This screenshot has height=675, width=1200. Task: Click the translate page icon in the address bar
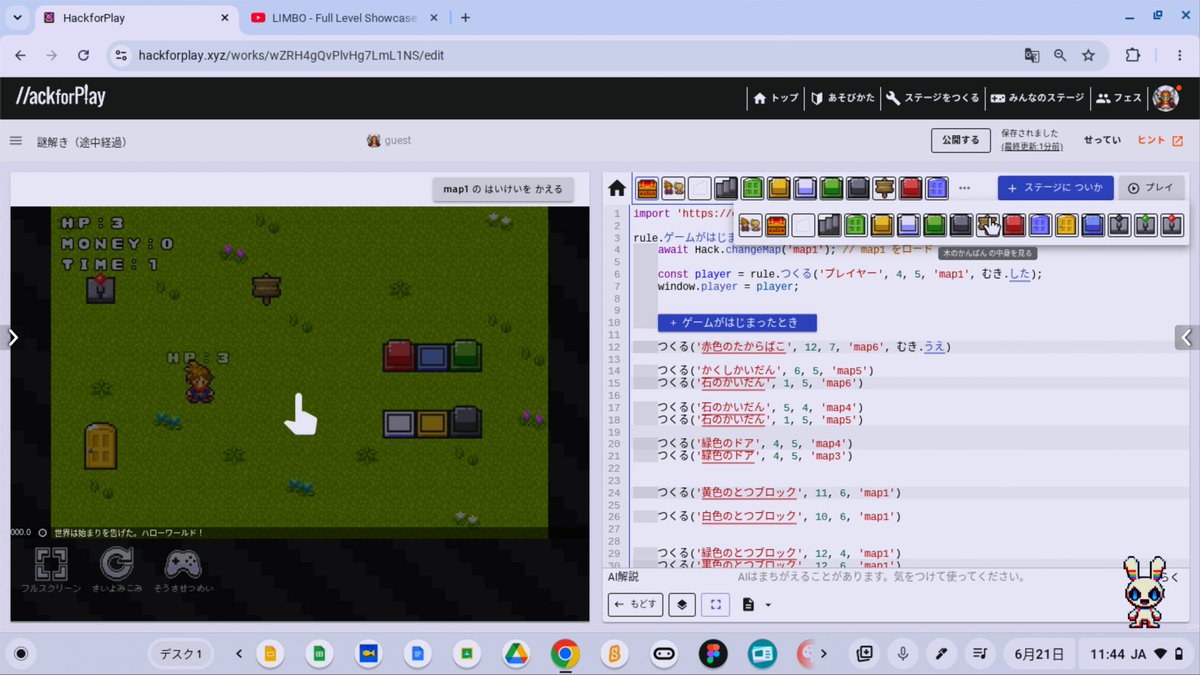1032,55
